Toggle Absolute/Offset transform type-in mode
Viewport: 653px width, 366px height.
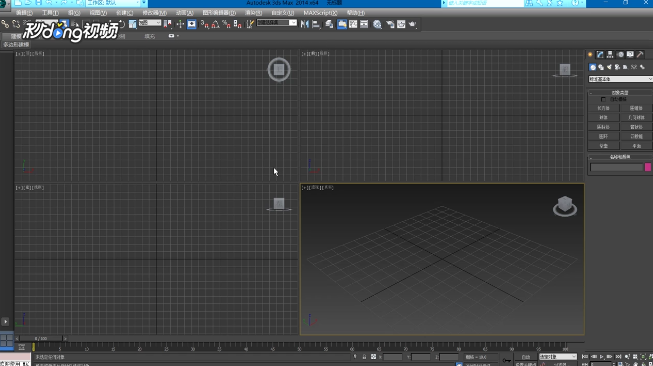374,357
